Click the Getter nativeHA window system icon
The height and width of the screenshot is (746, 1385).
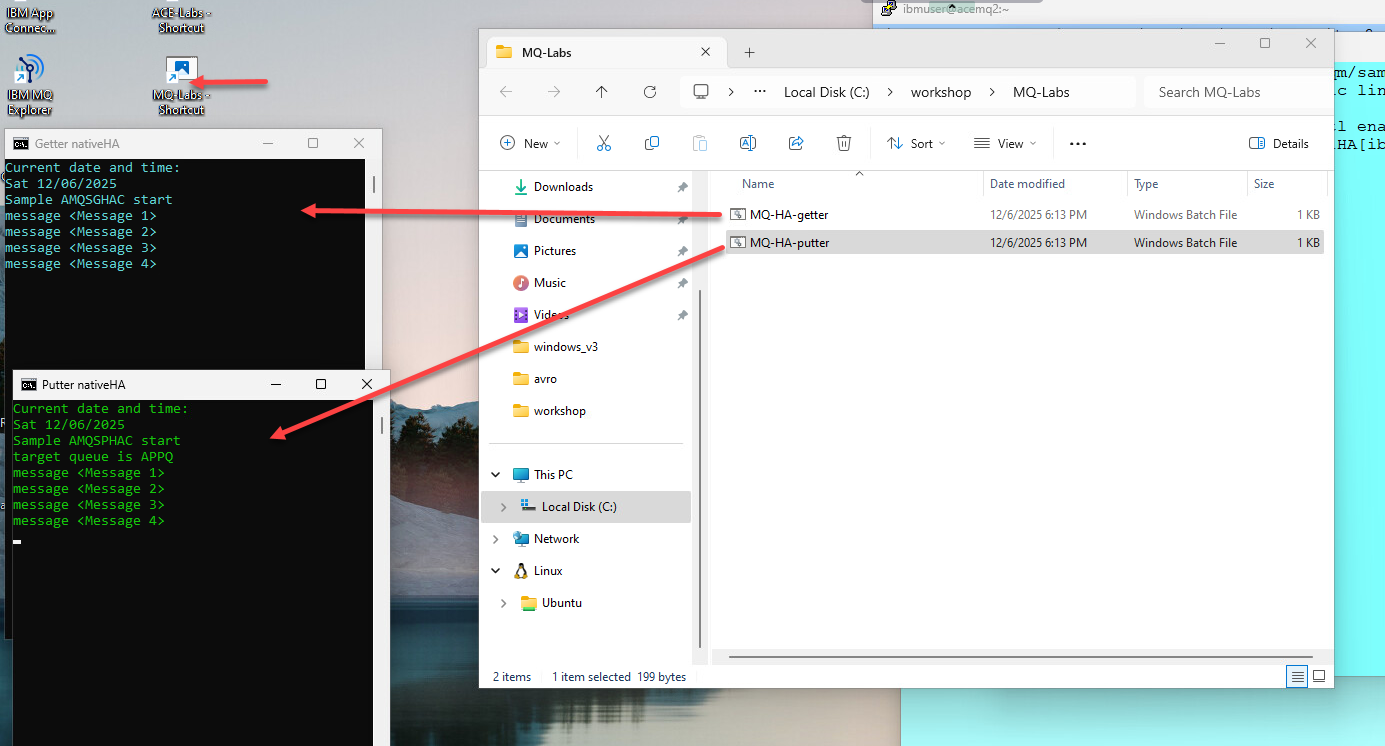[x=21, y=143]
